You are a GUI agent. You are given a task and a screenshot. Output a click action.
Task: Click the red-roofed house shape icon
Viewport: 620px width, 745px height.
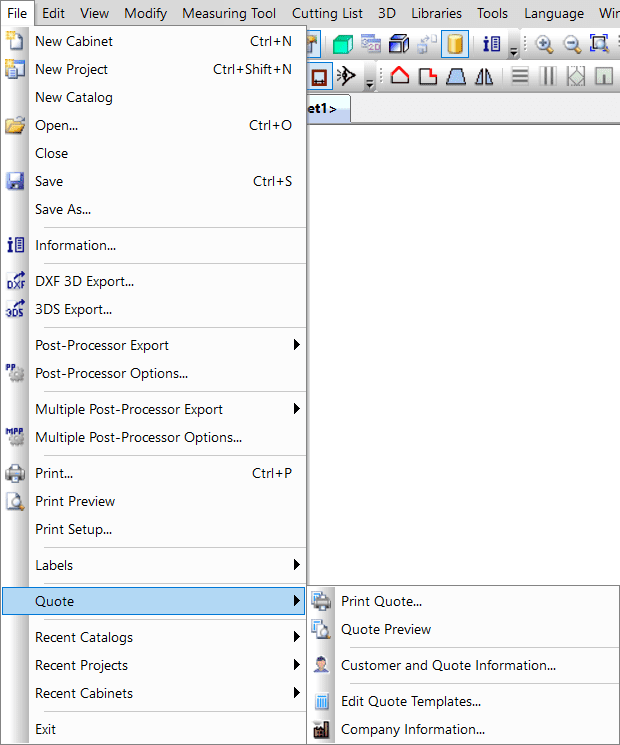[x=400, y=76]
